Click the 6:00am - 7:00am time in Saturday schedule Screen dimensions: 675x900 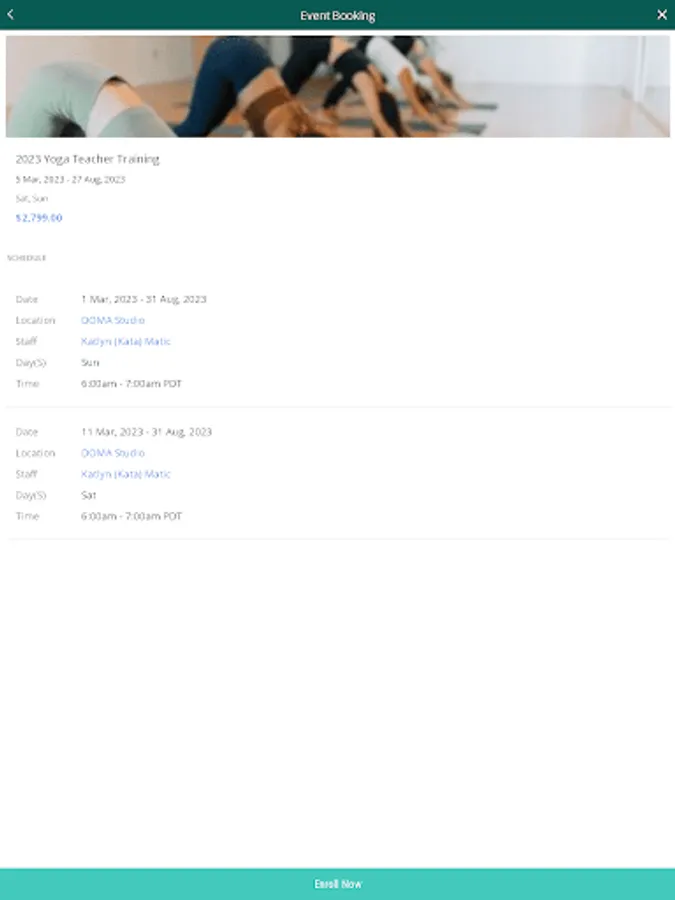(x=131, y=517)
